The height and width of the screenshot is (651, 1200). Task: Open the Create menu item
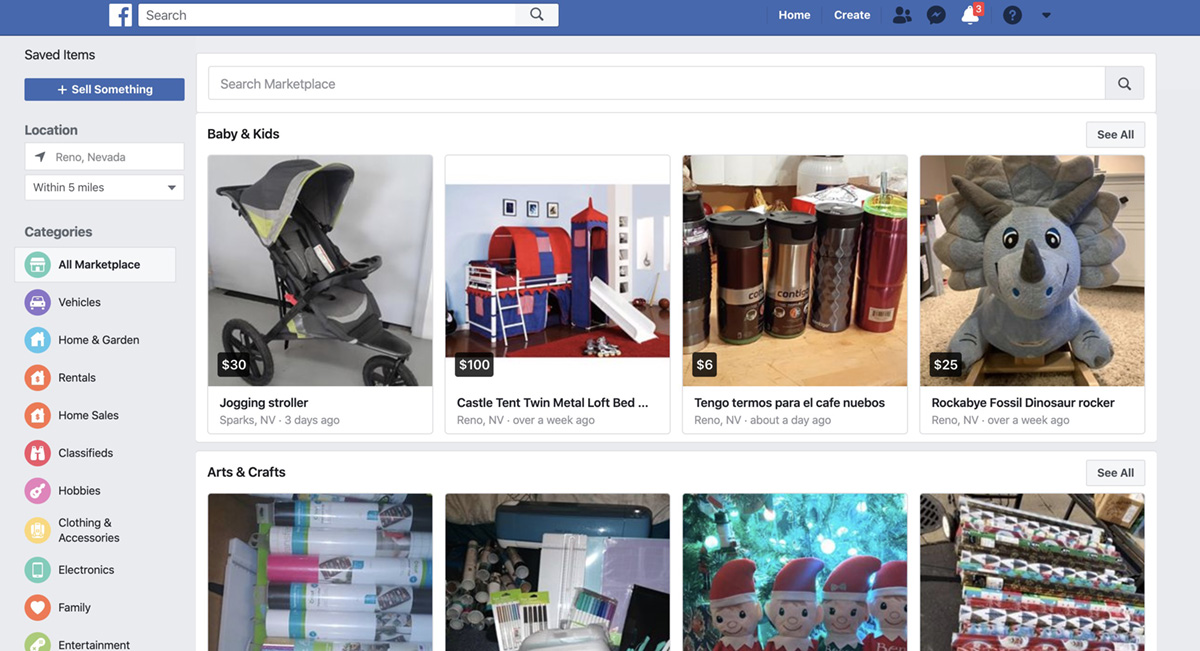click(852, 15)
